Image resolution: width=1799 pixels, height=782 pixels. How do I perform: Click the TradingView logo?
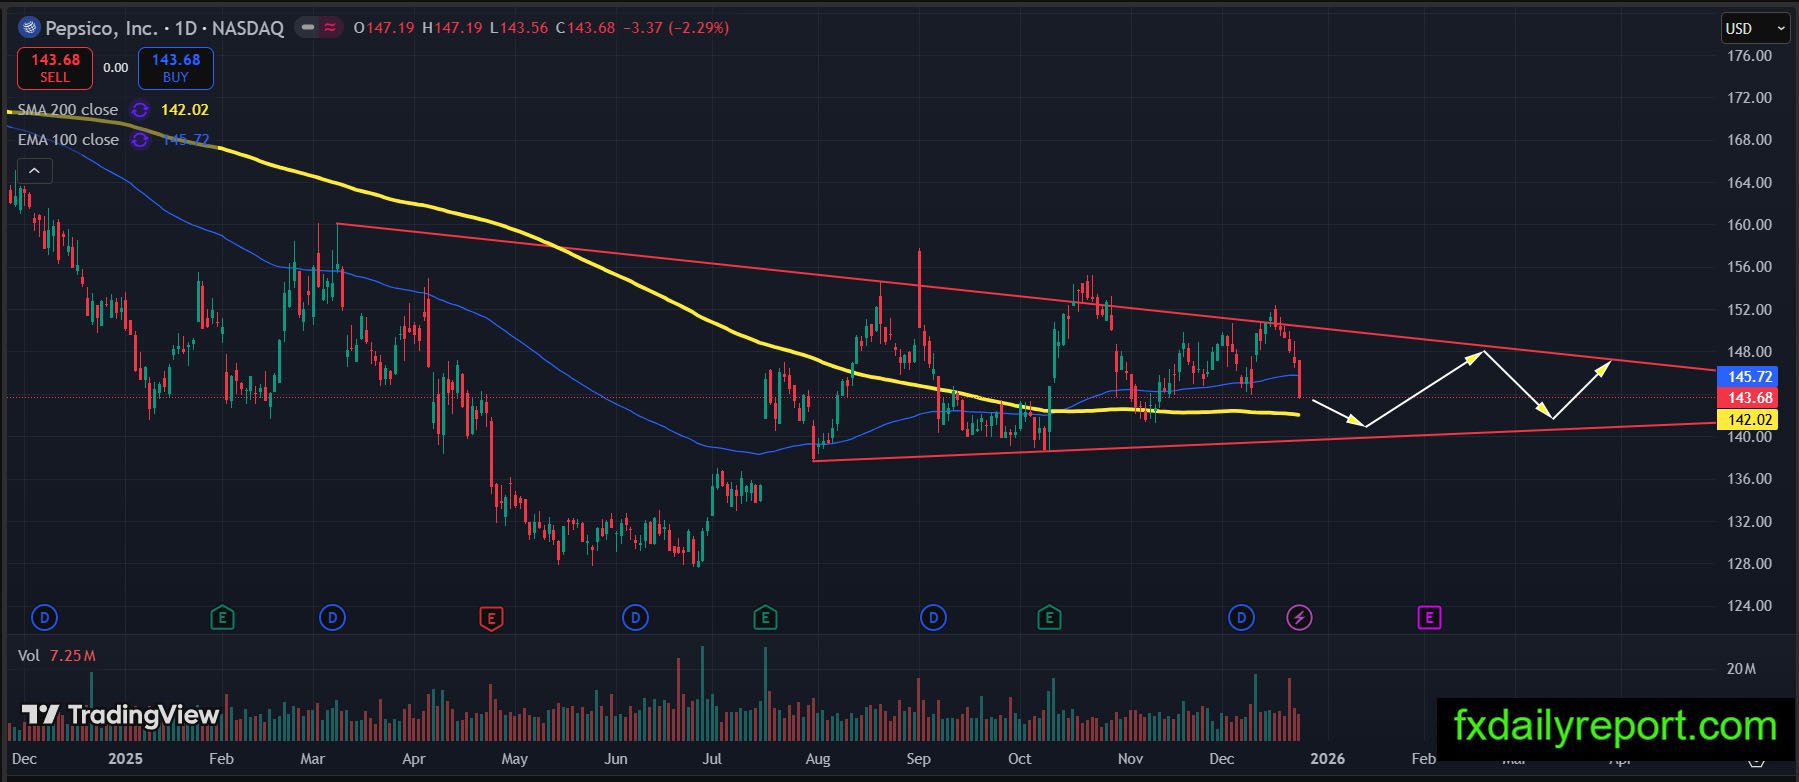[x=120, y=715]
